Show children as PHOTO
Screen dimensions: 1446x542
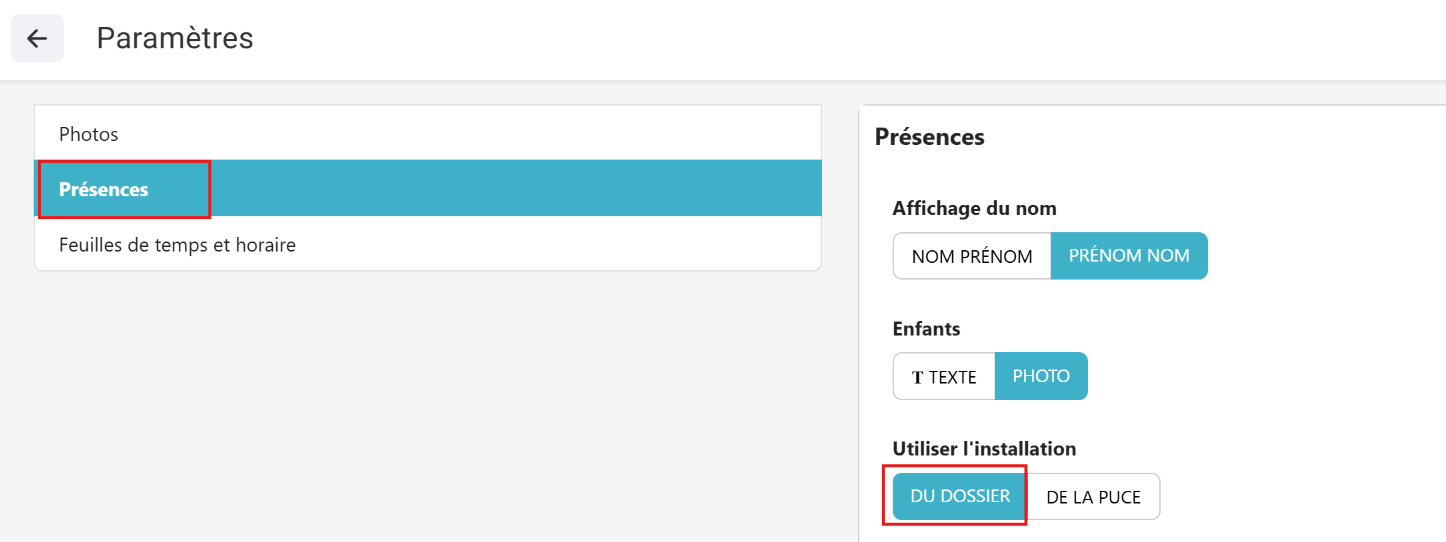click(x=1041, y=376)
